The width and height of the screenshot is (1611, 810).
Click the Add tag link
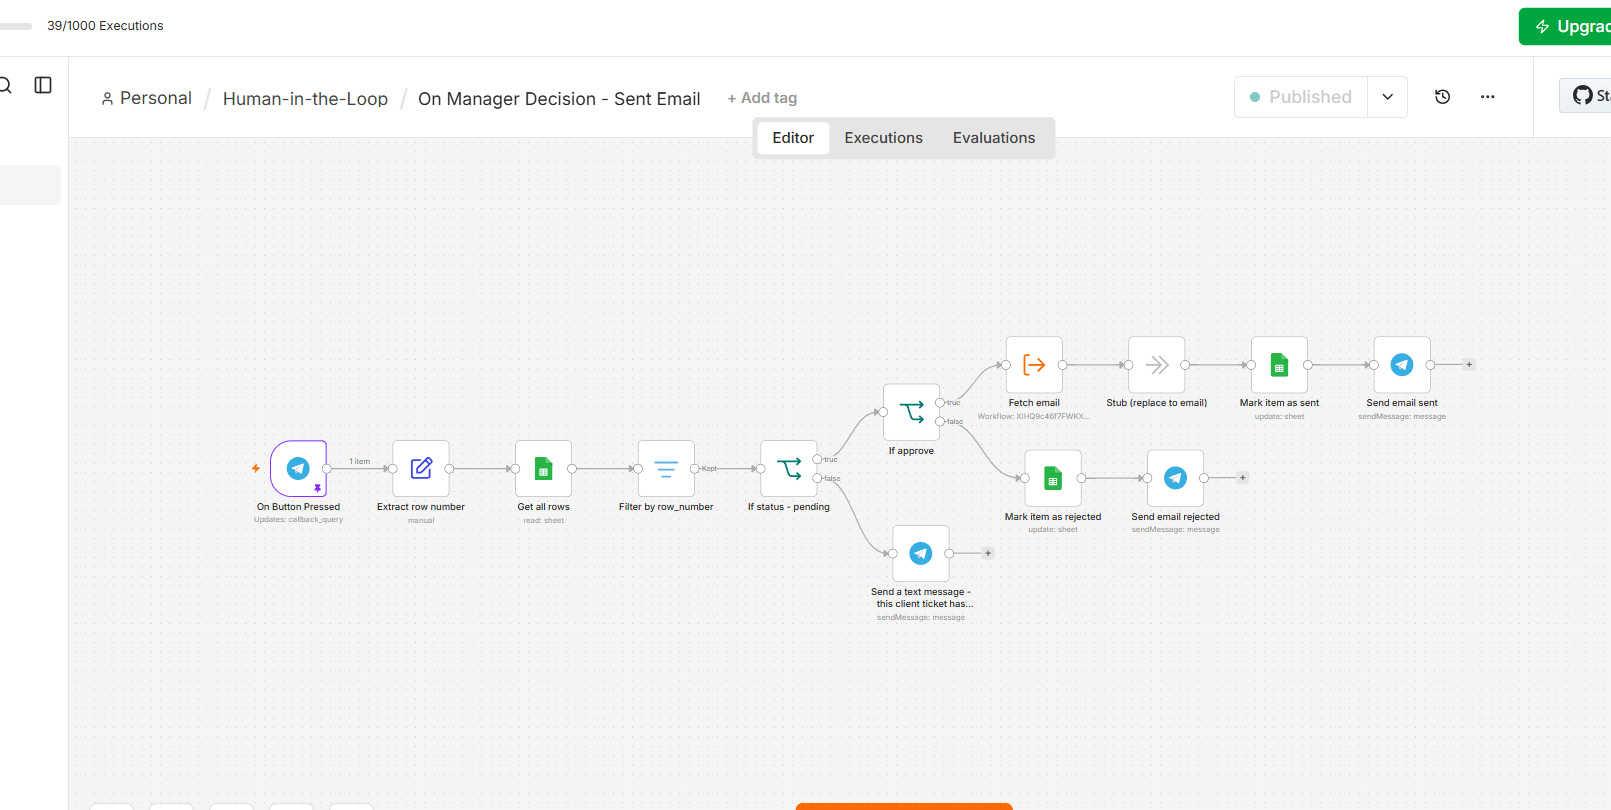coord(762,98)
